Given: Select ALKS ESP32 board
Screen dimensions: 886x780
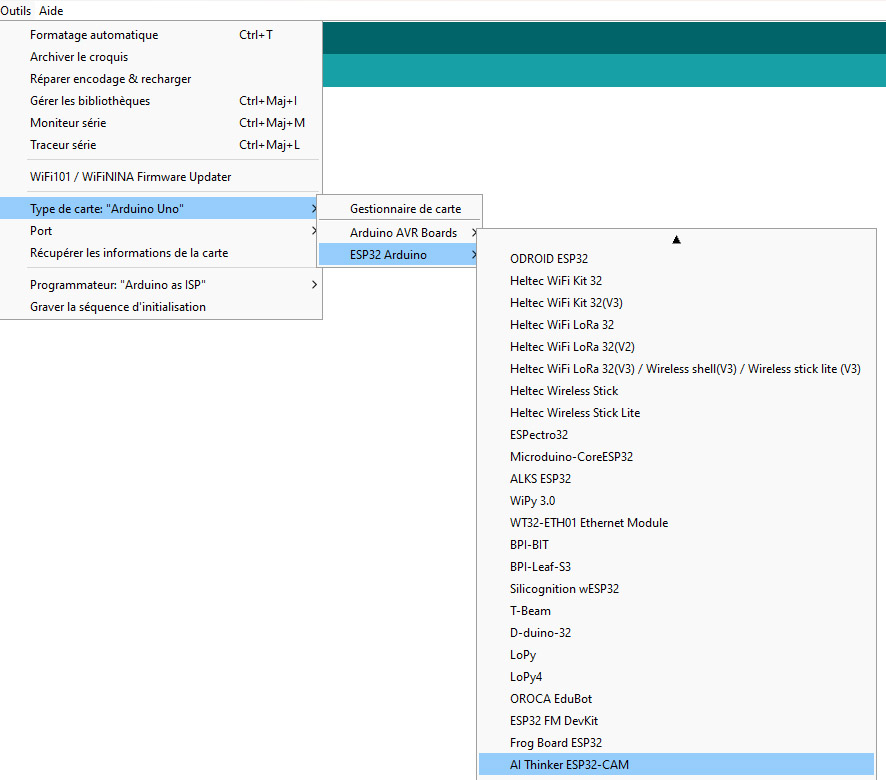Looking at the screenshot, I should point(676,479).
